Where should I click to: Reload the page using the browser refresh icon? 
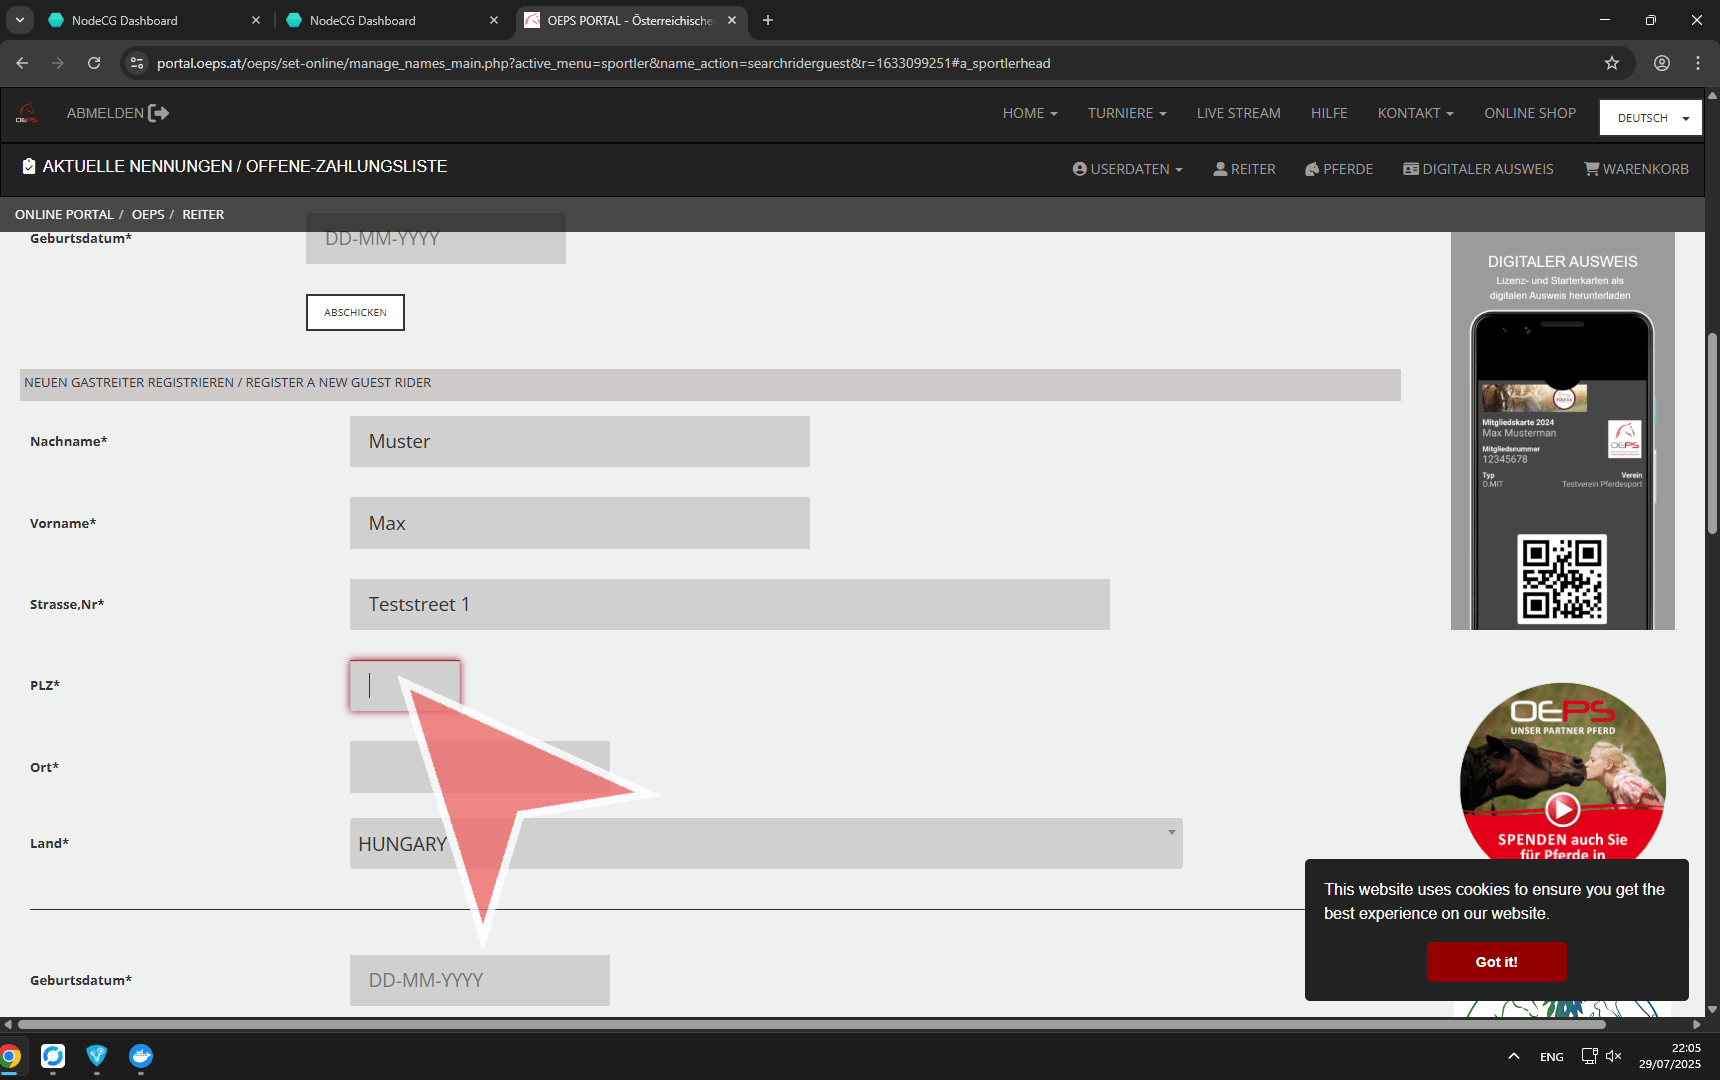94,63
